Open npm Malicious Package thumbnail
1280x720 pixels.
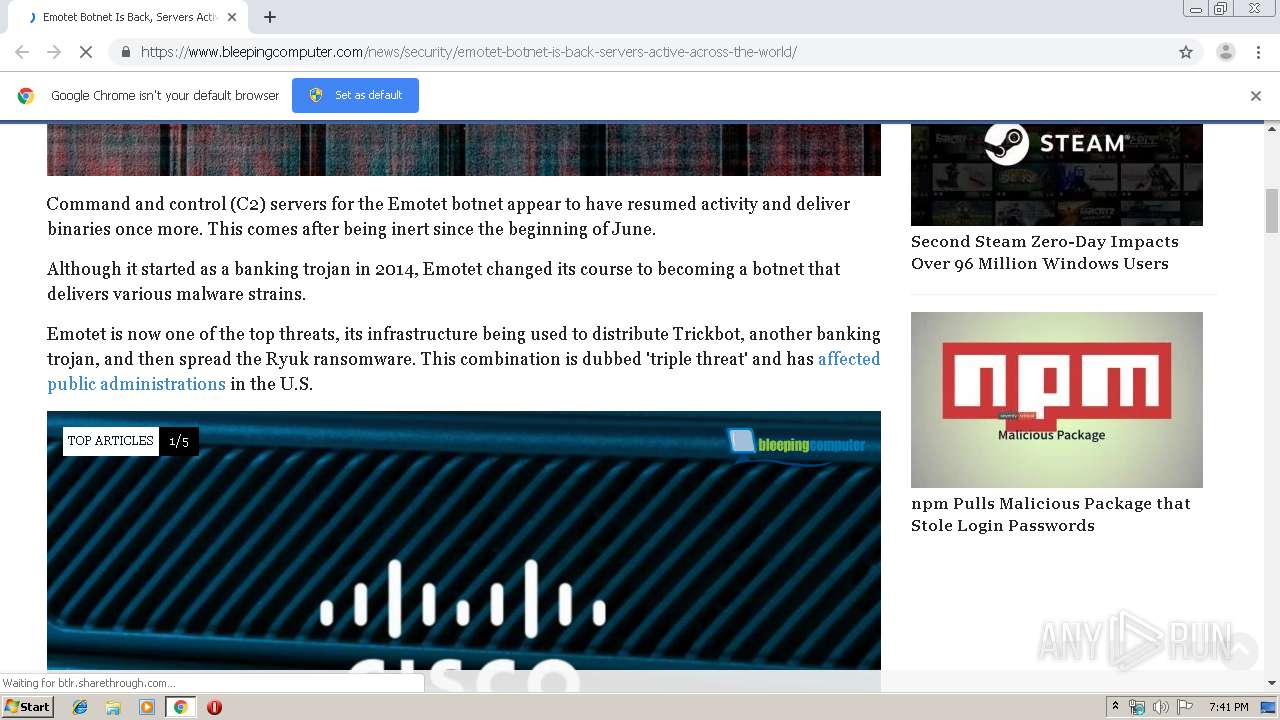pos(1057,400)
